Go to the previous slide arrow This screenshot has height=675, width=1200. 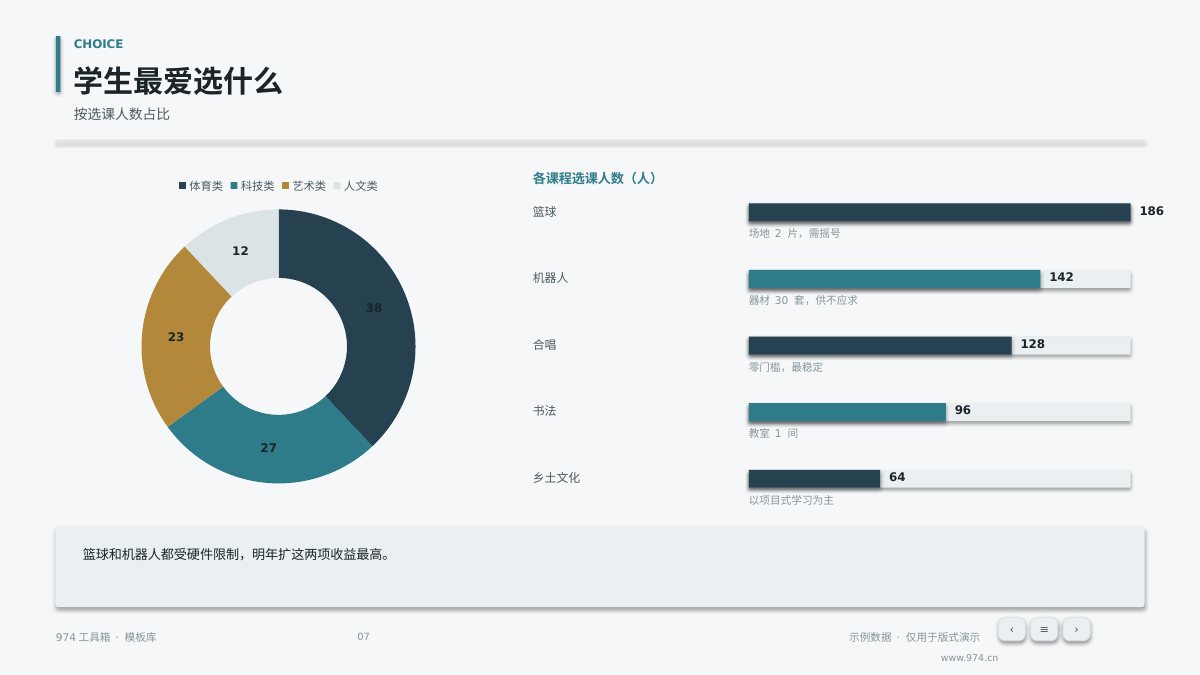(1011, 629)
